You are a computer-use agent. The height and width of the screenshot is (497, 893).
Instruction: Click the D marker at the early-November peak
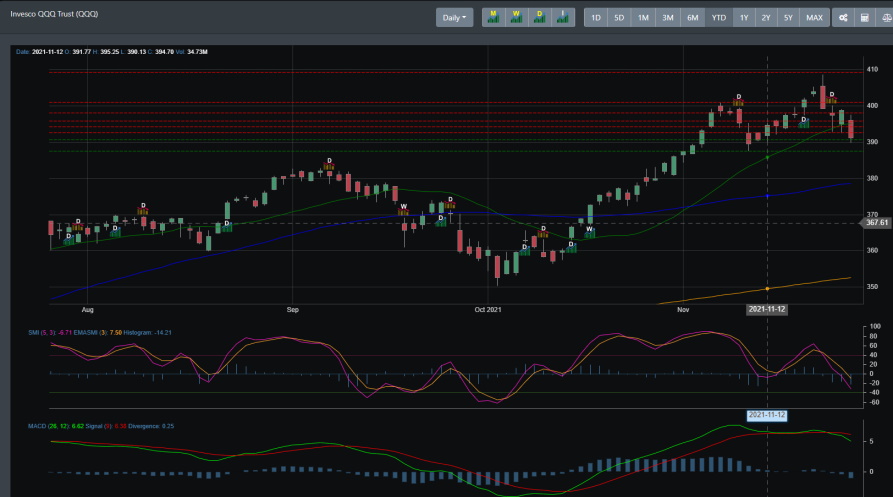click(x=739, y=100)
